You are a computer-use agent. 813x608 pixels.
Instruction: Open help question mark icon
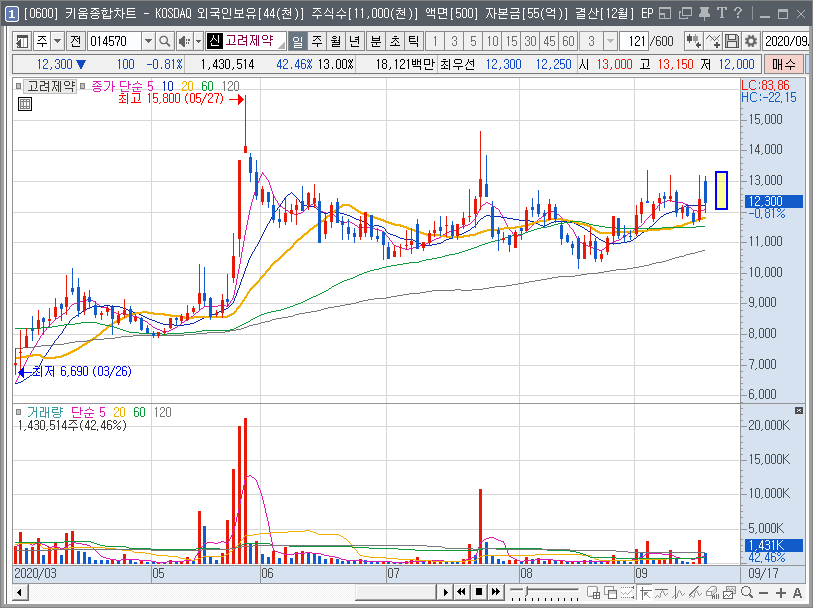[738, 13]
